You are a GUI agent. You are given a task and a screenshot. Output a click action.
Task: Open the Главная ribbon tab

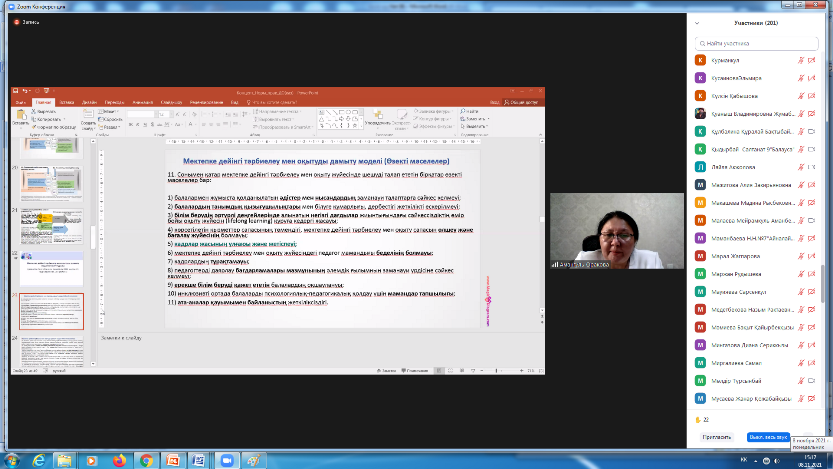click(43, 102)
